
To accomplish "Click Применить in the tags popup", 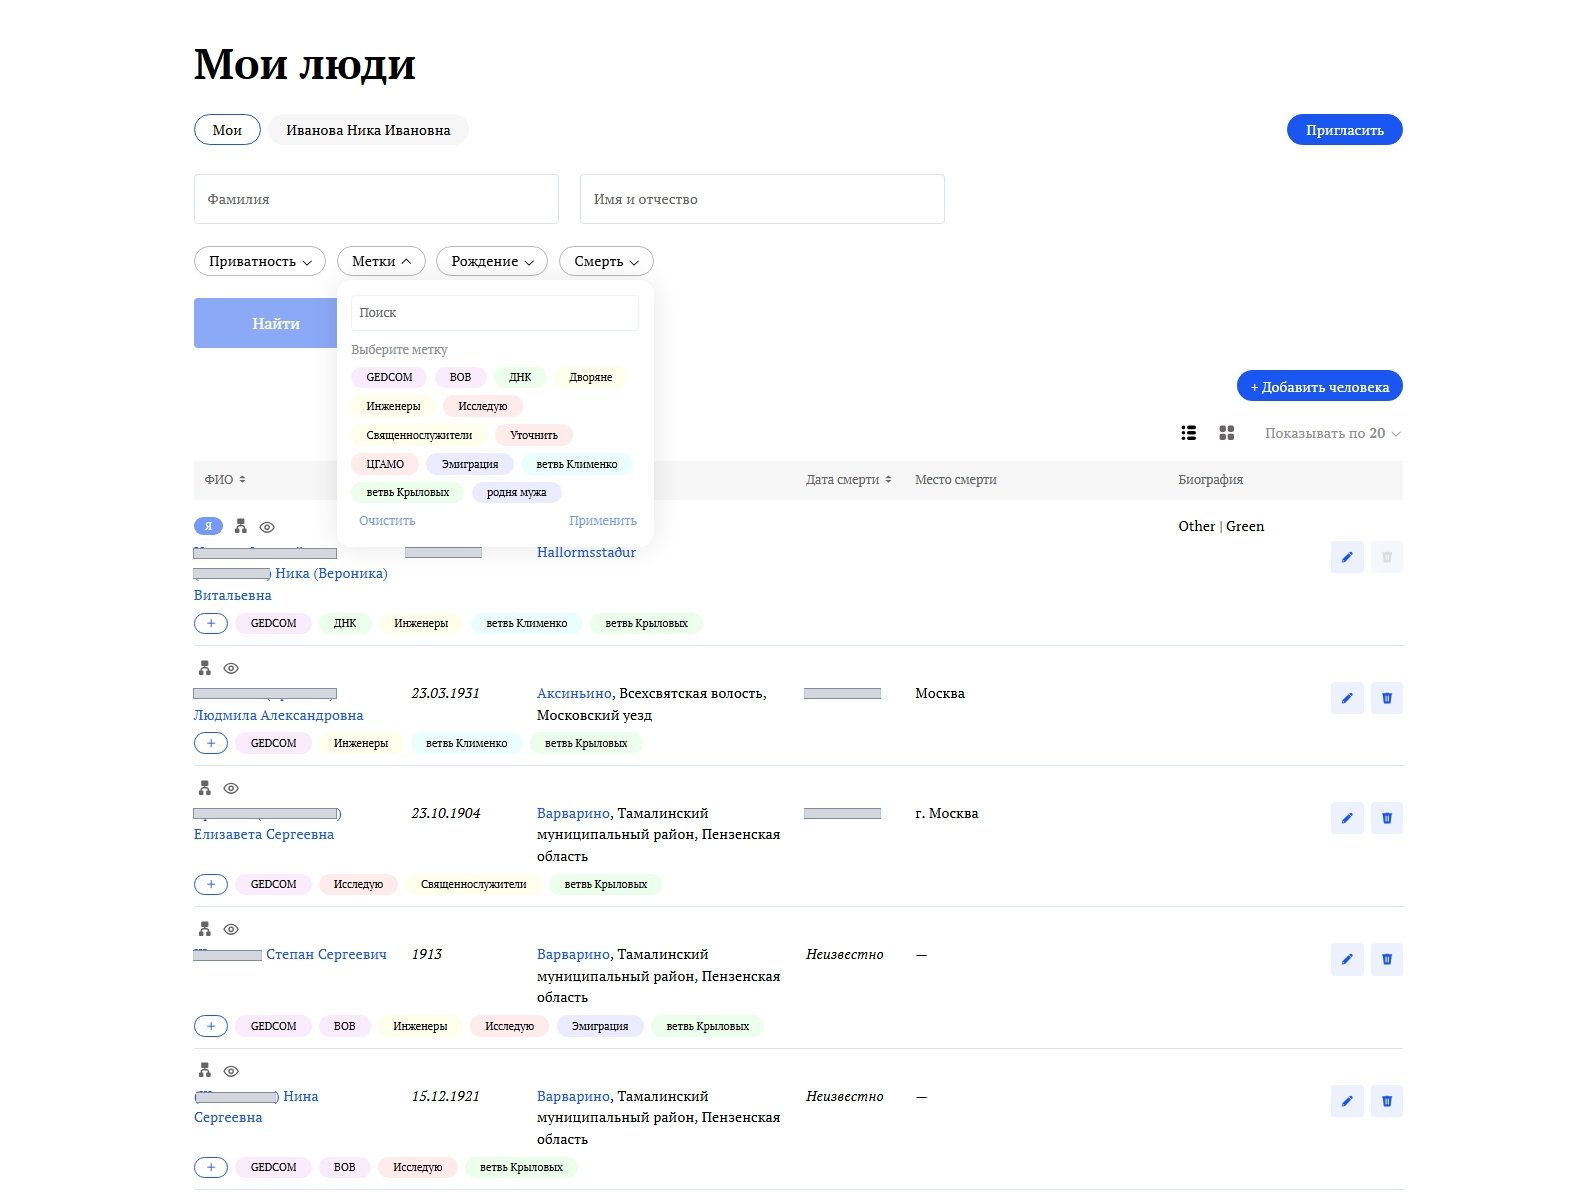I will pos(602,521).
